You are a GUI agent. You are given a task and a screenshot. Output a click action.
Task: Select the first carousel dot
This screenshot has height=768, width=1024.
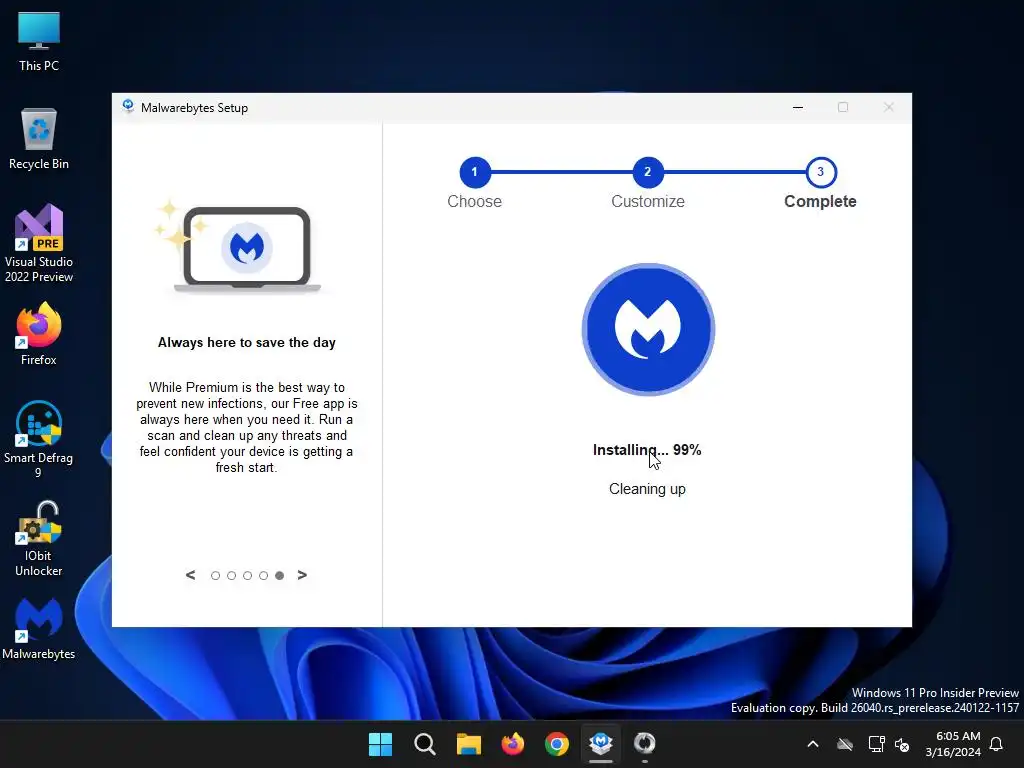216,575
